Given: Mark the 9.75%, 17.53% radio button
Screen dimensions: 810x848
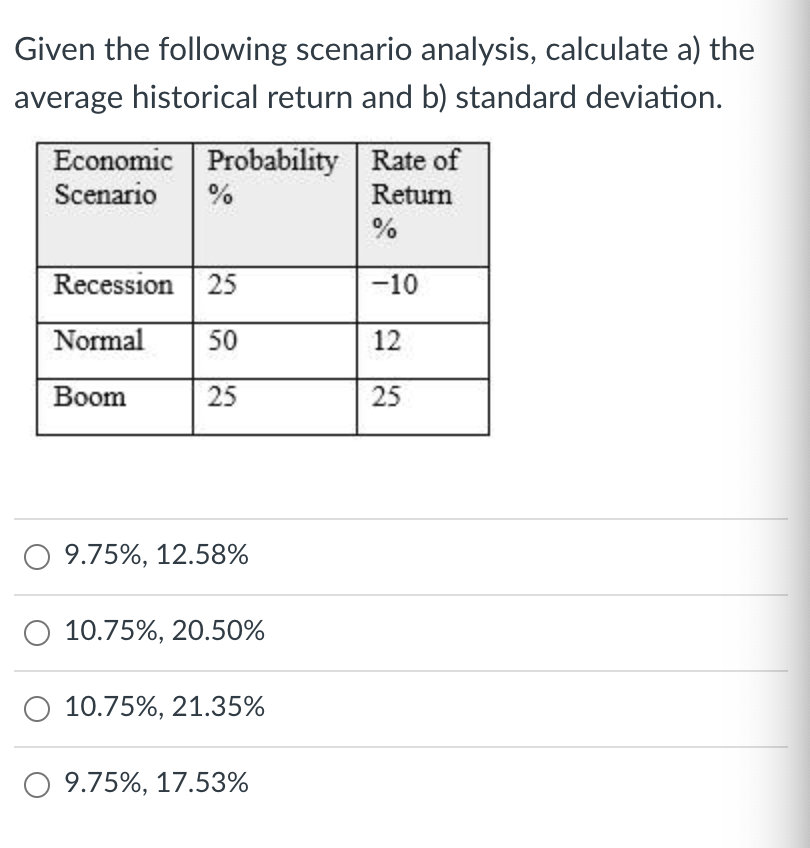Looking at the screenshot, I should pyautogui.click(x=41, y=783).
